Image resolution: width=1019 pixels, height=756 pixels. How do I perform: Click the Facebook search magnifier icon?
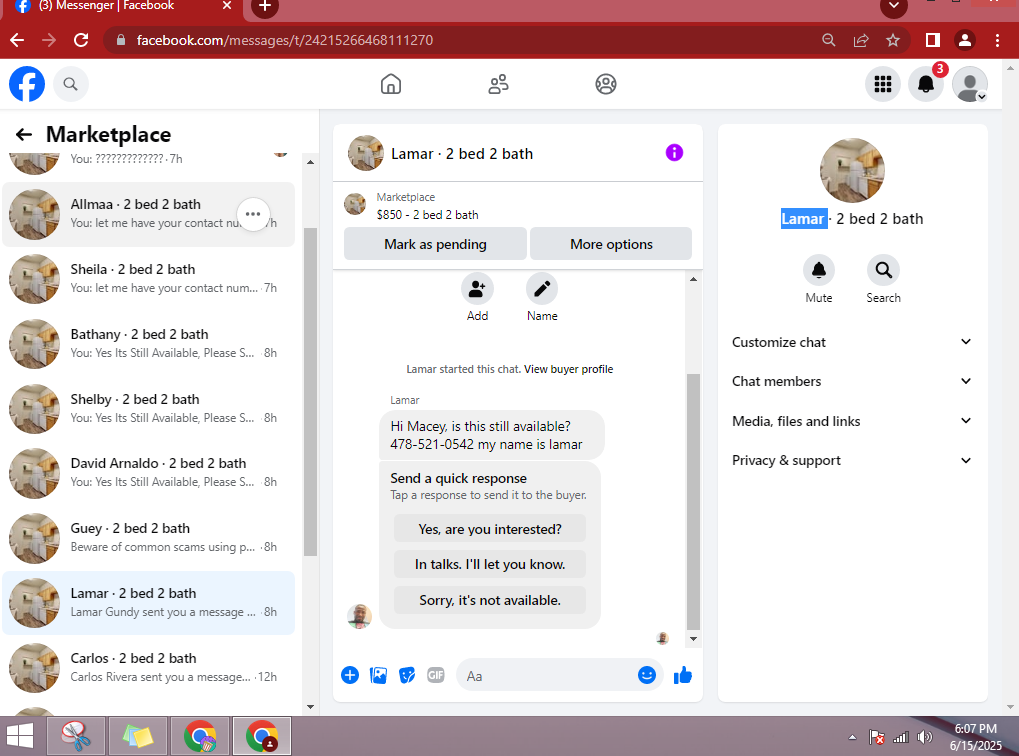(x=70, y=84)
